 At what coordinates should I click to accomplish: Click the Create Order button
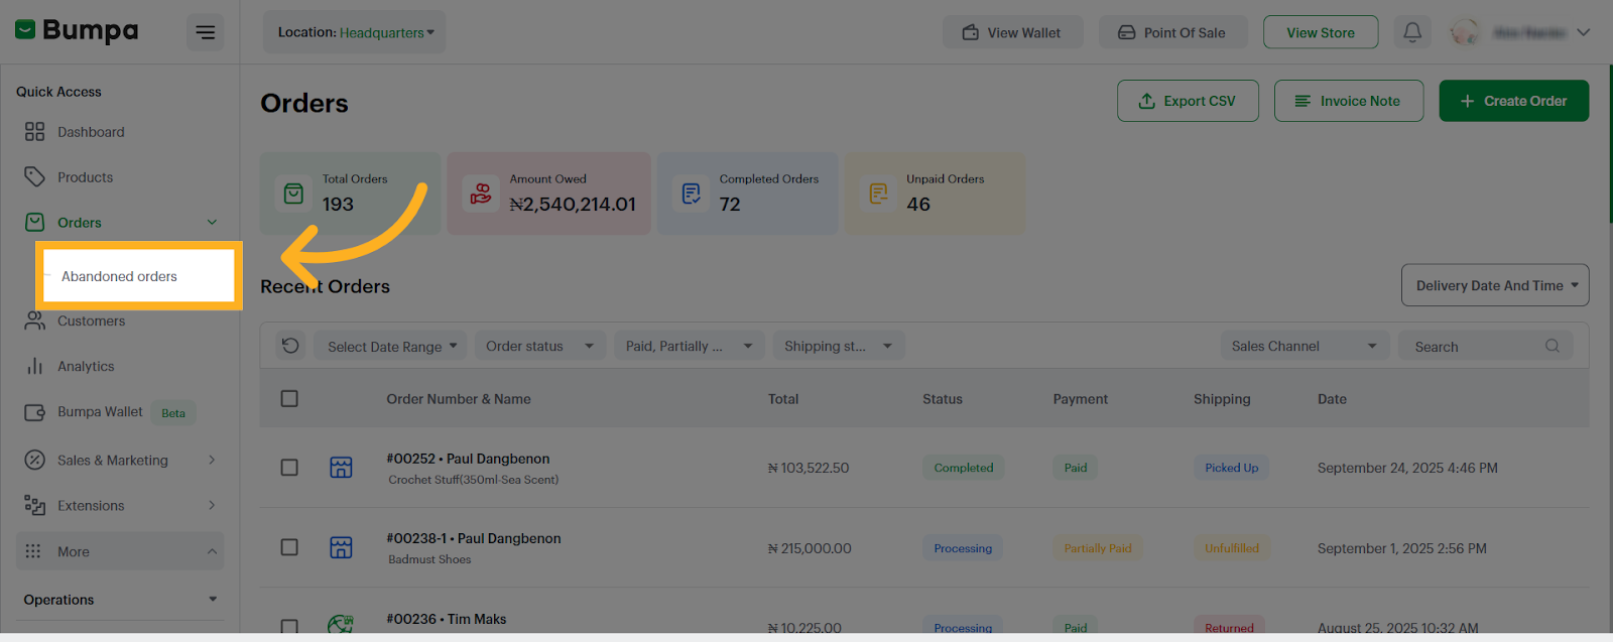pyautogui.click(x=1513, y=101)
